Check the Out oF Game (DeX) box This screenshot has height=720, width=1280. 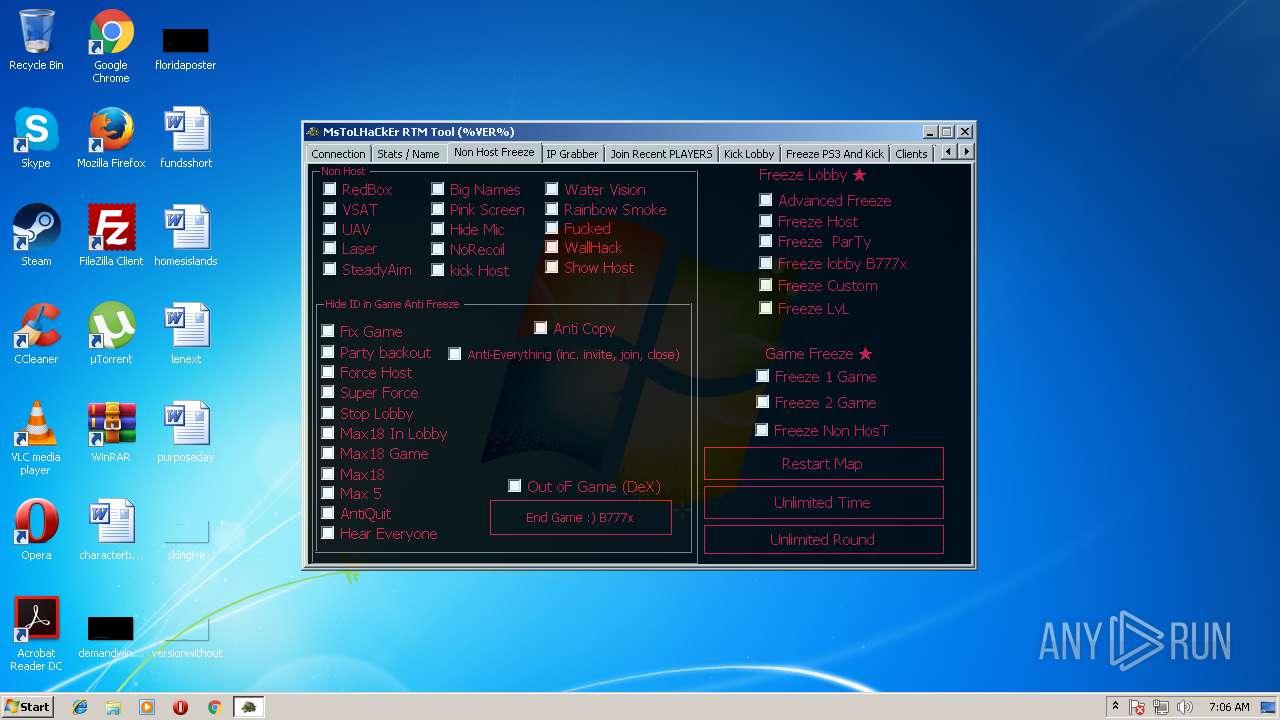(515, 486)
